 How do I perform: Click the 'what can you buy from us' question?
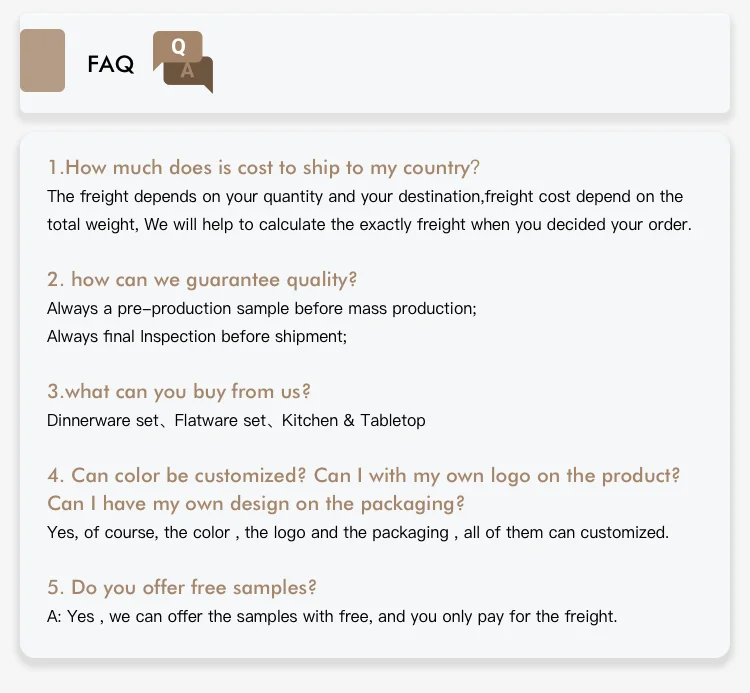click(179, 391)
